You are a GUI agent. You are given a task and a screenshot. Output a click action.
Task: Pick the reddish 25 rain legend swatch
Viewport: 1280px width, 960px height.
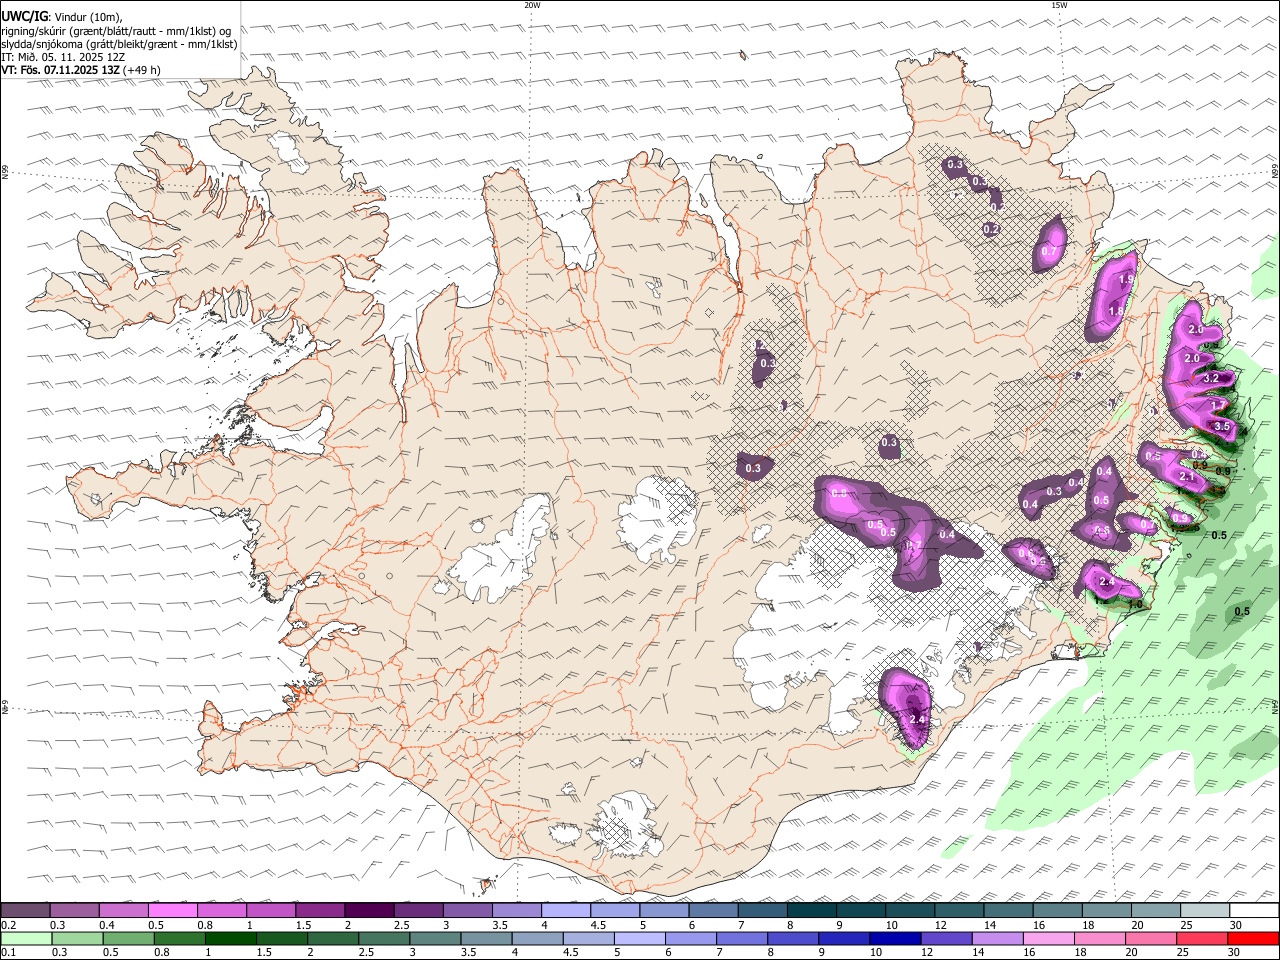[x=1201, y=939]
